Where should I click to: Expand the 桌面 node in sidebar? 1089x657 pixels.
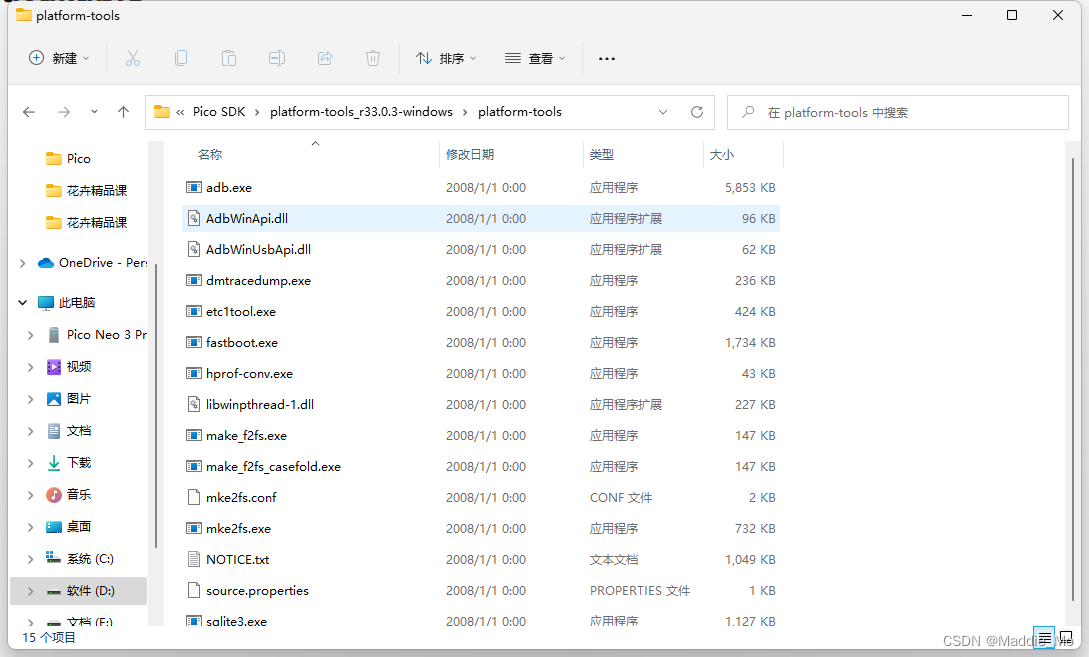30,527
